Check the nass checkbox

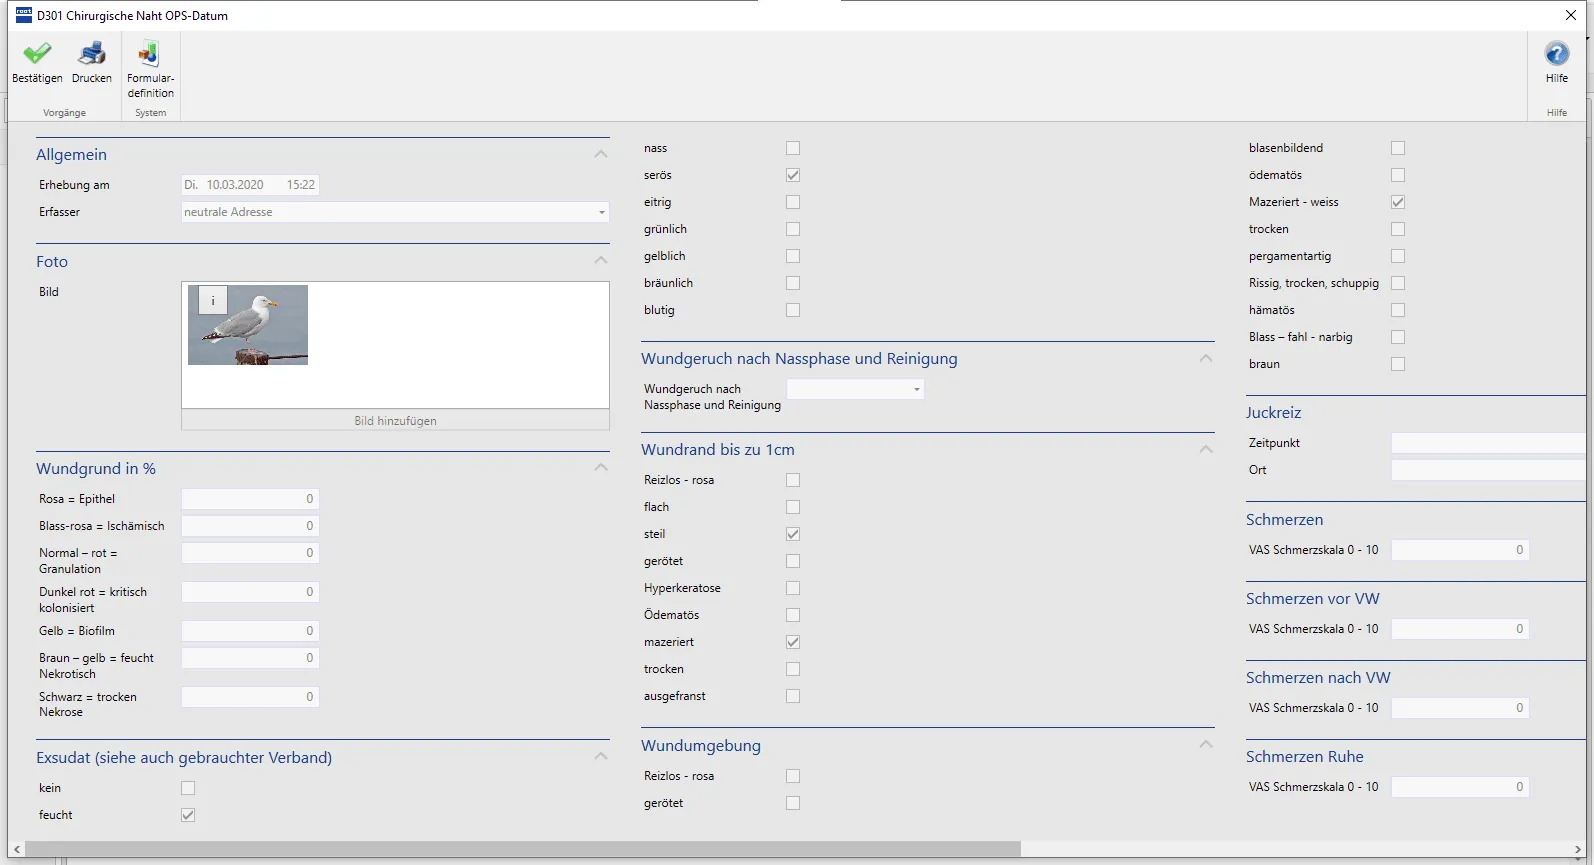click(x=793, y=148)
